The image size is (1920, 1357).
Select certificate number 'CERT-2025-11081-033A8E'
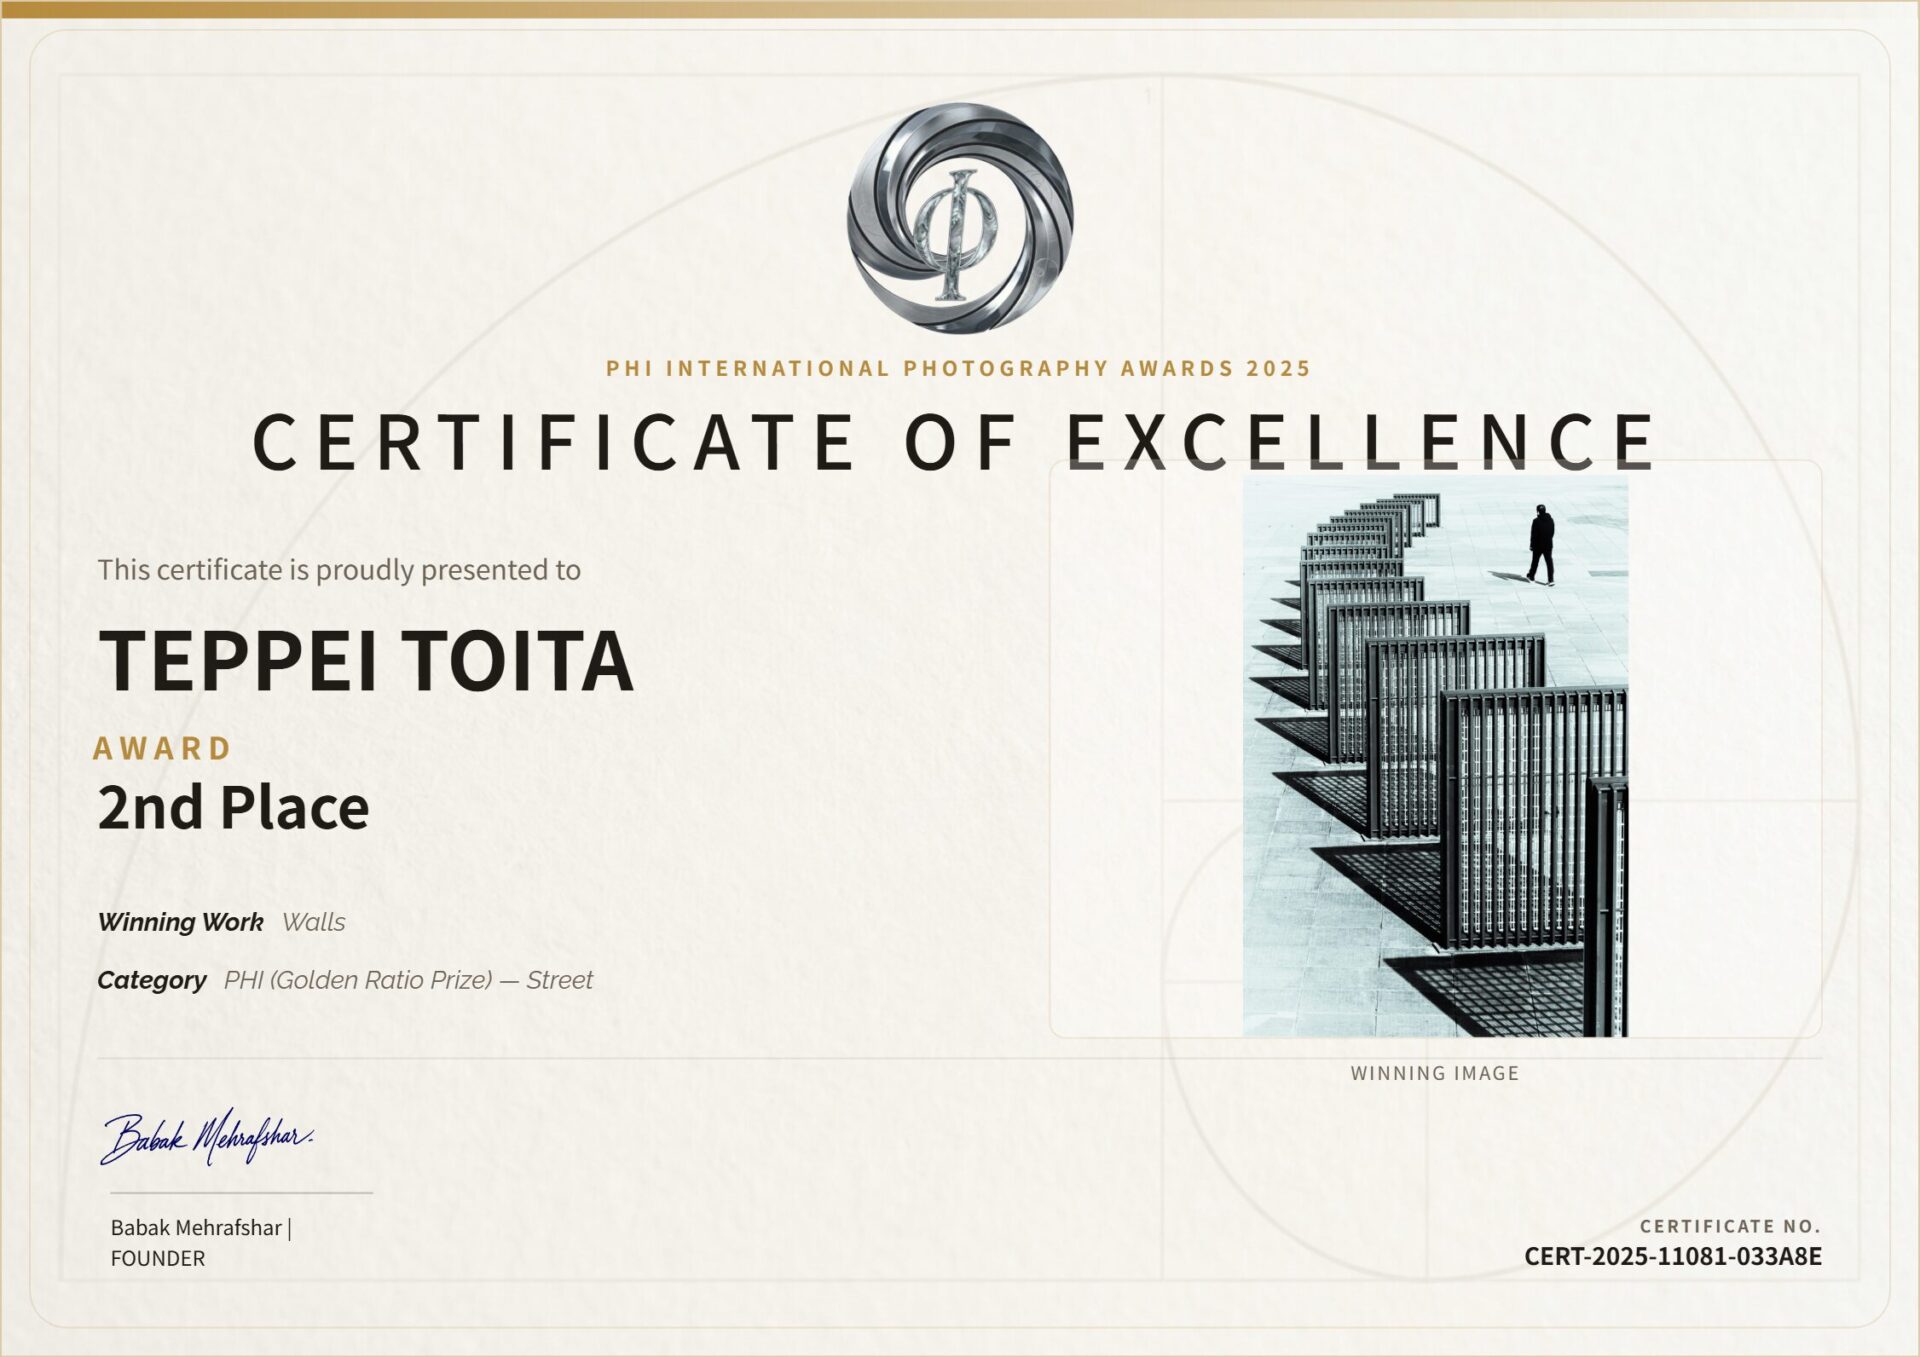[1673, 1257]
